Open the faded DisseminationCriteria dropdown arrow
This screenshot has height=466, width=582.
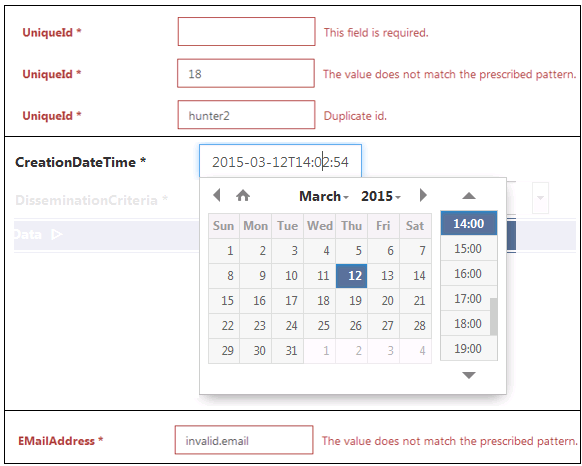click(x=540, y=198)
